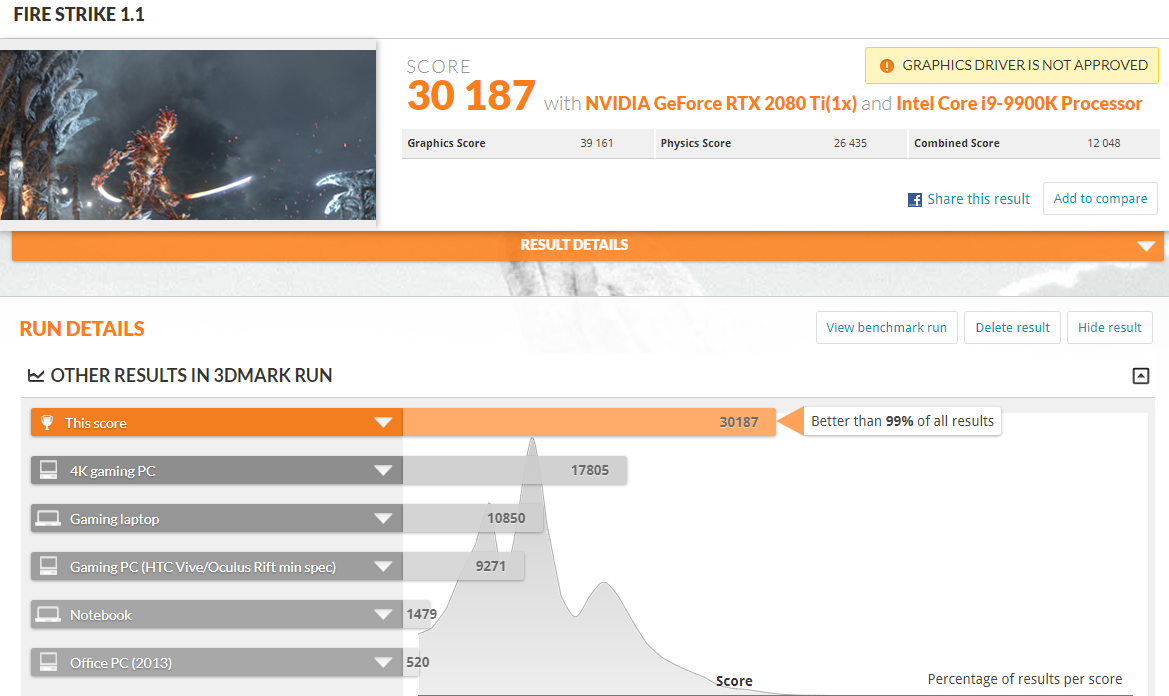Click the Office PC (2013) desktop icon

(x=48, y=662)
